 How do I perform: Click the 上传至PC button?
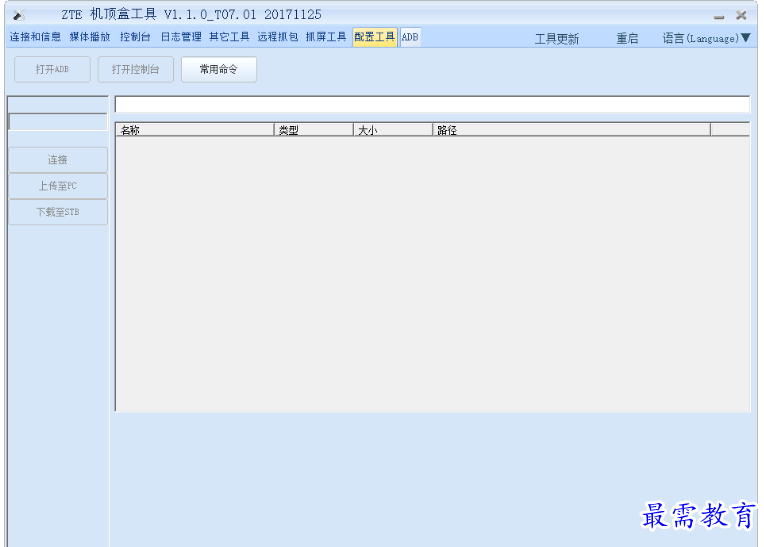point(57,186)
